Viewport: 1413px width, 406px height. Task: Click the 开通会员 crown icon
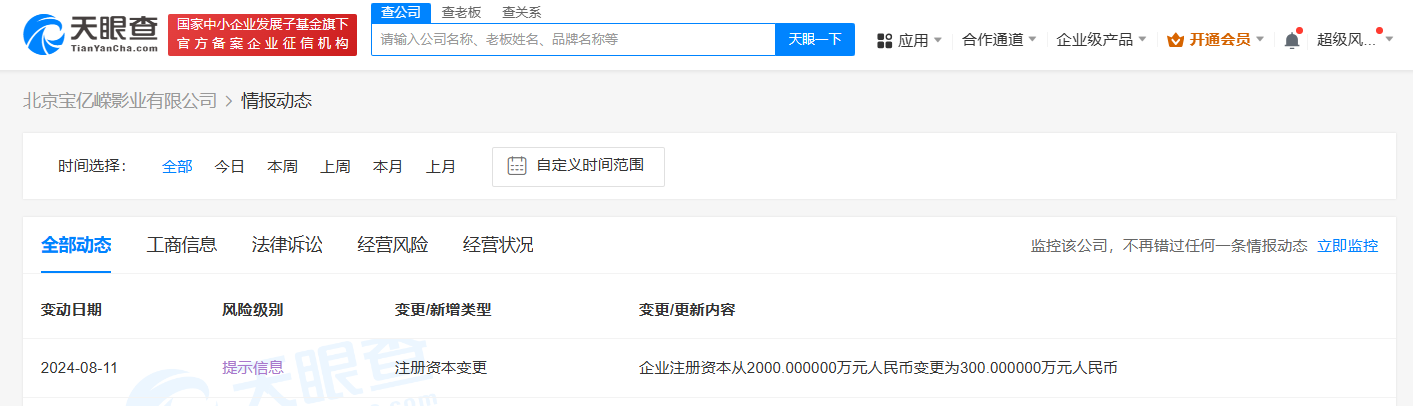[1175, 40]
